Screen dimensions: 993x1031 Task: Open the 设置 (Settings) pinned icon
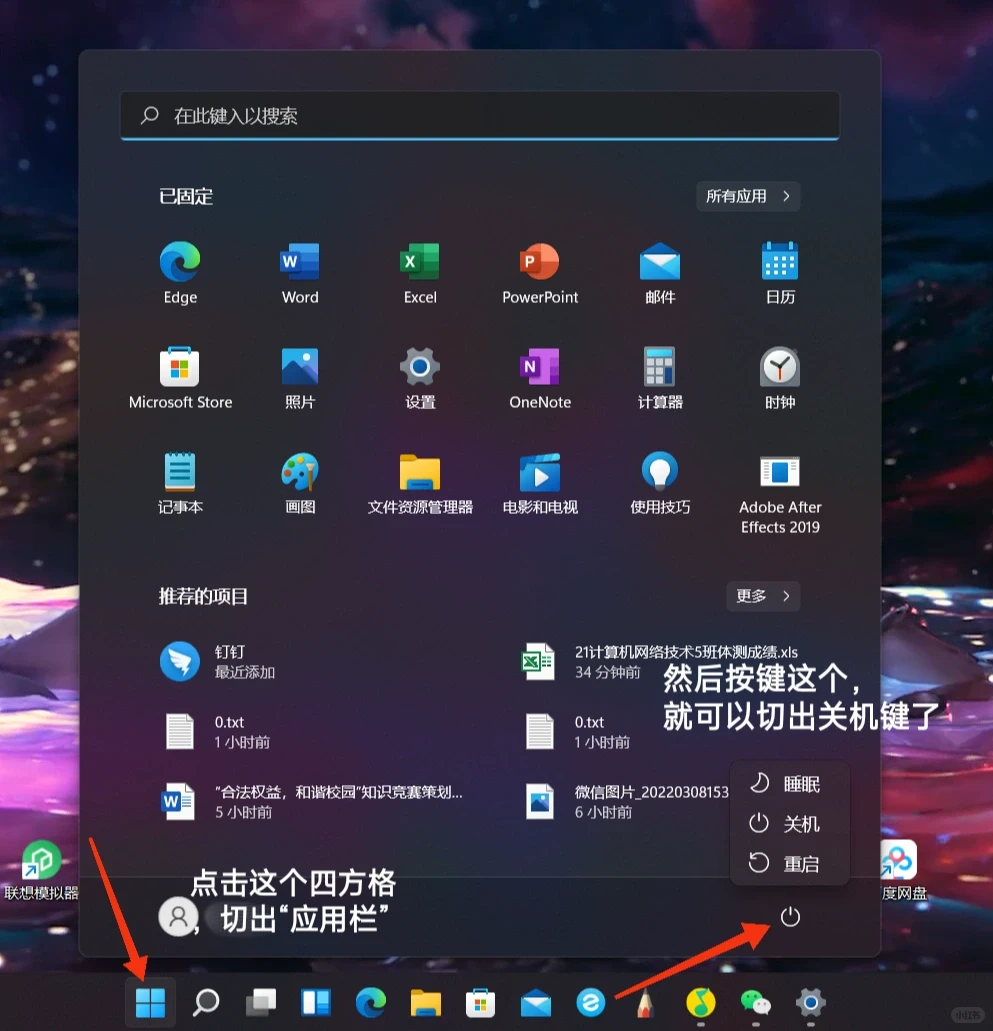420,368
